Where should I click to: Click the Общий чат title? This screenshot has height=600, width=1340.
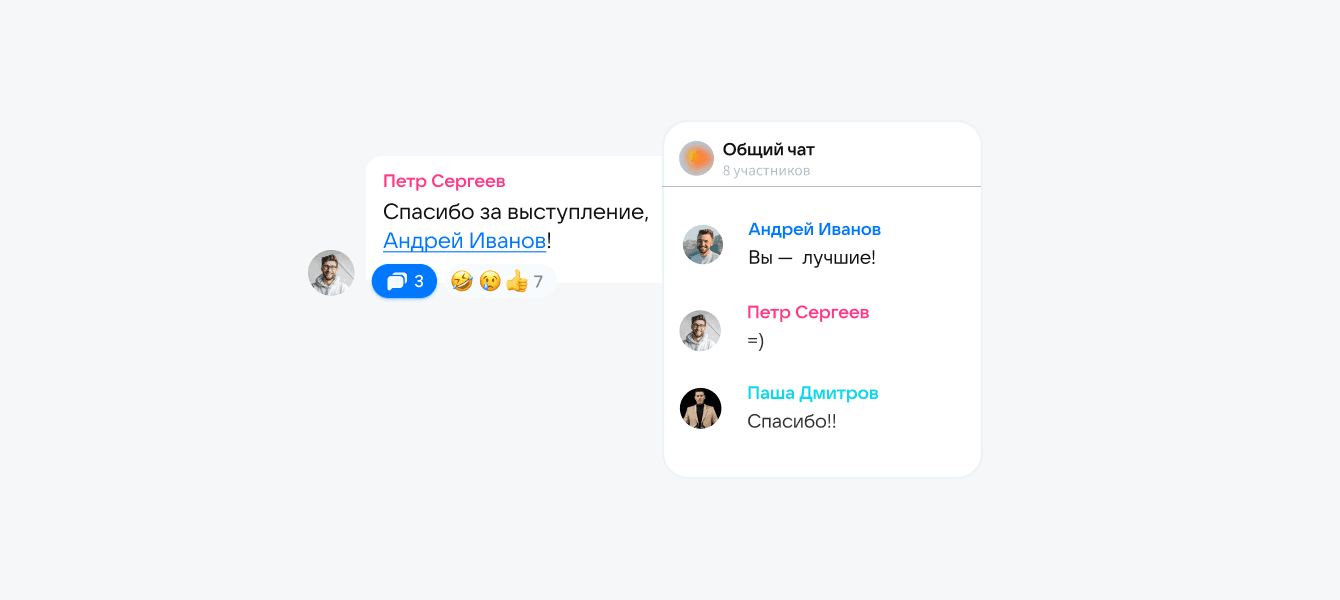(x=769, y=150)
